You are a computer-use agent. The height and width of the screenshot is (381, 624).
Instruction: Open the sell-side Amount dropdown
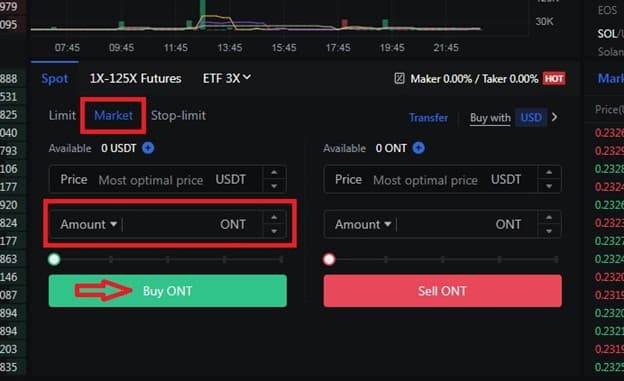pos(363,225)
